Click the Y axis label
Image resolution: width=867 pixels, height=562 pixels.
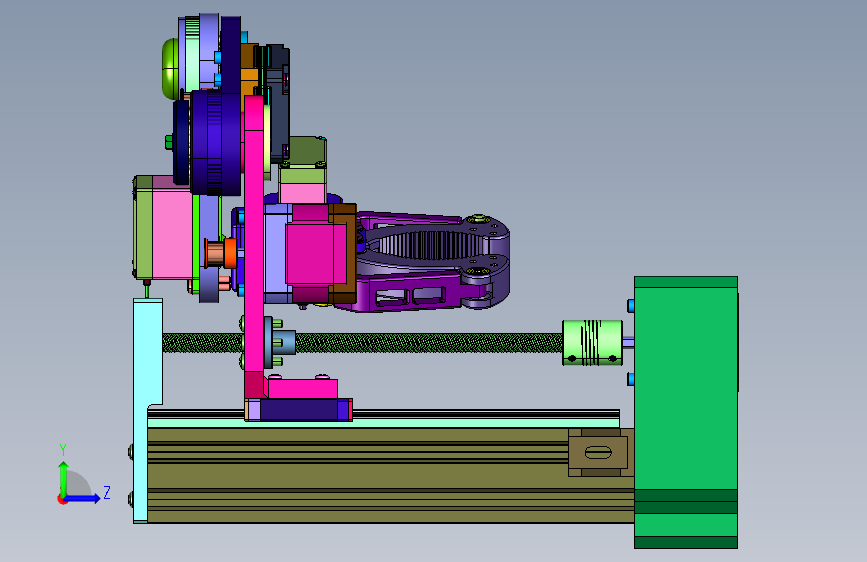pos(63,449)
